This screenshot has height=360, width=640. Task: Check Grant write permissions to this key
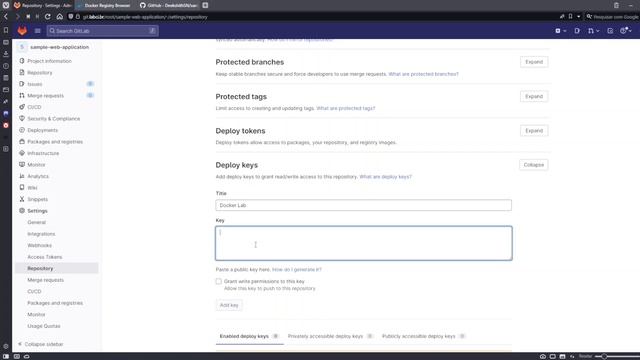(218, 281)
